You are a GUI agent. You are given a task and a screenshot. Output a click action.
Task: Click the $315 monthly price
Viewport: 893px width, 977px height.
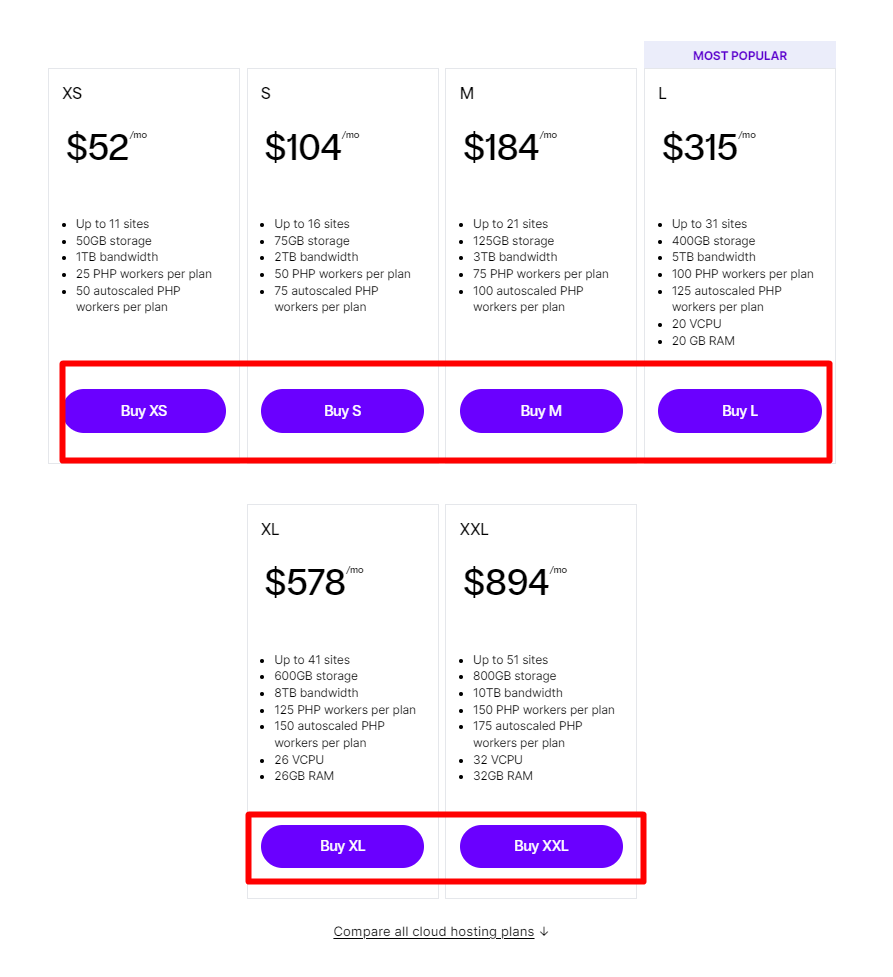click(700, 146)
